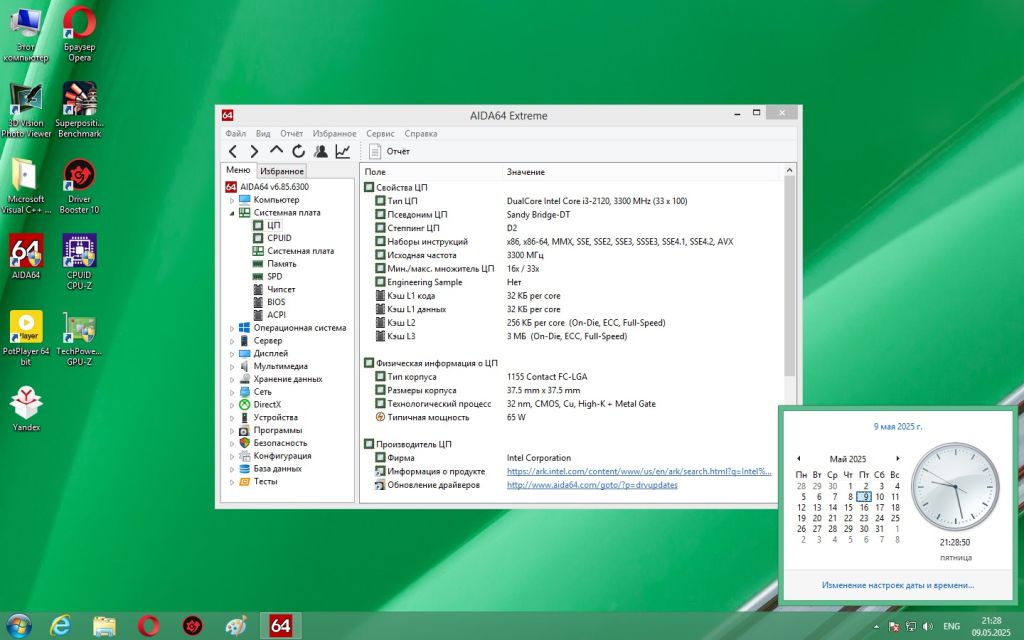Expand the Хранение данных tree node
This screenshot has width=1024, height=640.
click(232, 379)
